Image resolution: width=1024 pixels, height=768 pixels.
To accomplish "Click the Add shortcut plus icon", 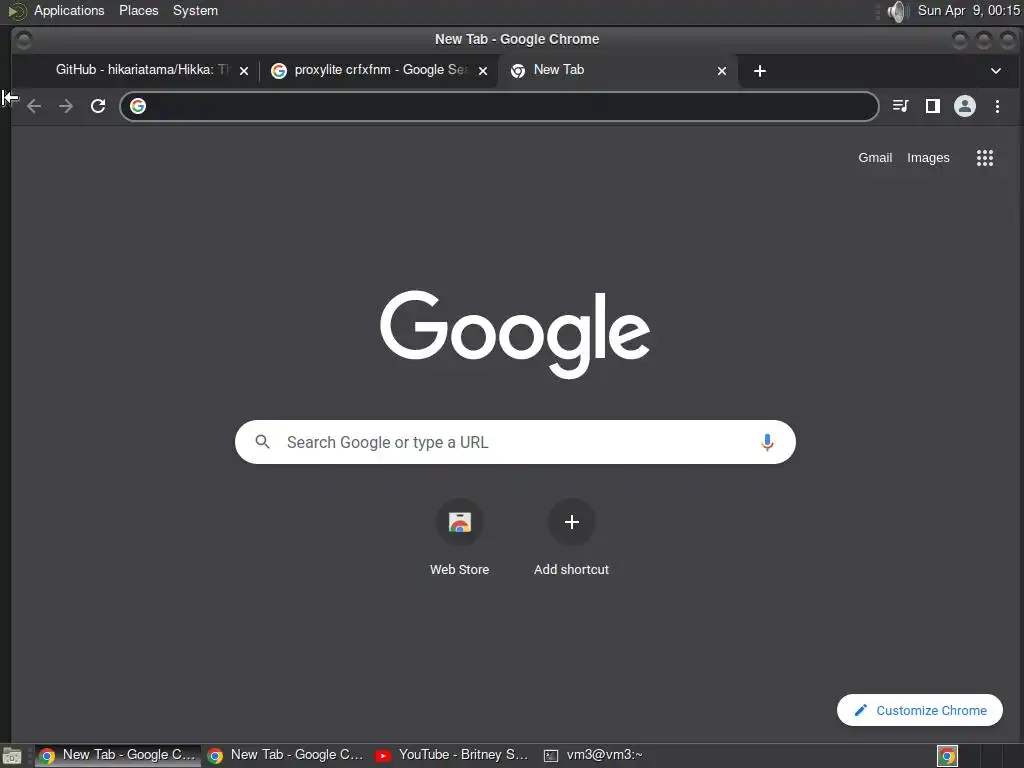I will click(571, 522).
